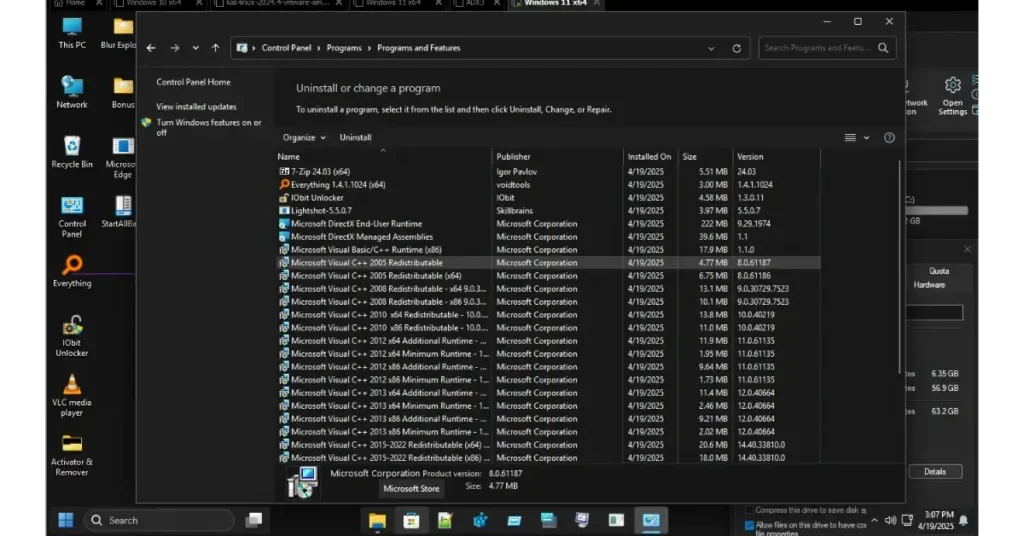Sort by the Publisher column header
1024x536 pixels.
coord(558,157)
